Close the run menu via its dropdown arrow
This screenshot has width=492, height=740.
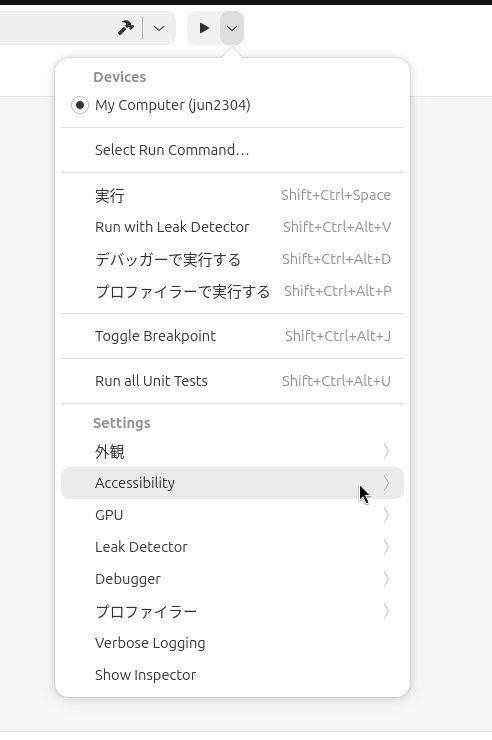point(232,28)
